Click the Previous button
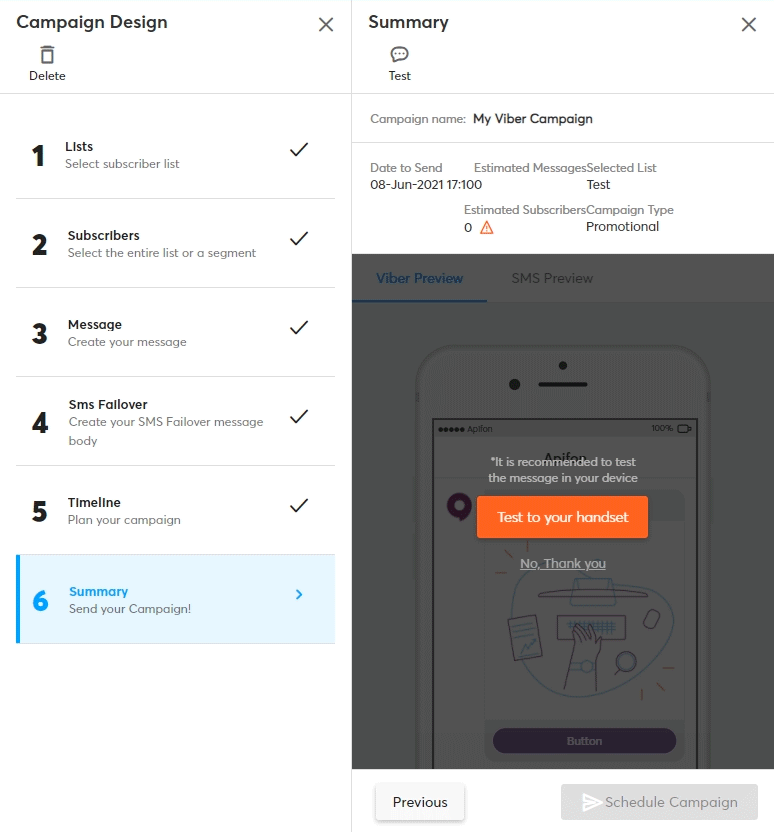 click(420, 802)
